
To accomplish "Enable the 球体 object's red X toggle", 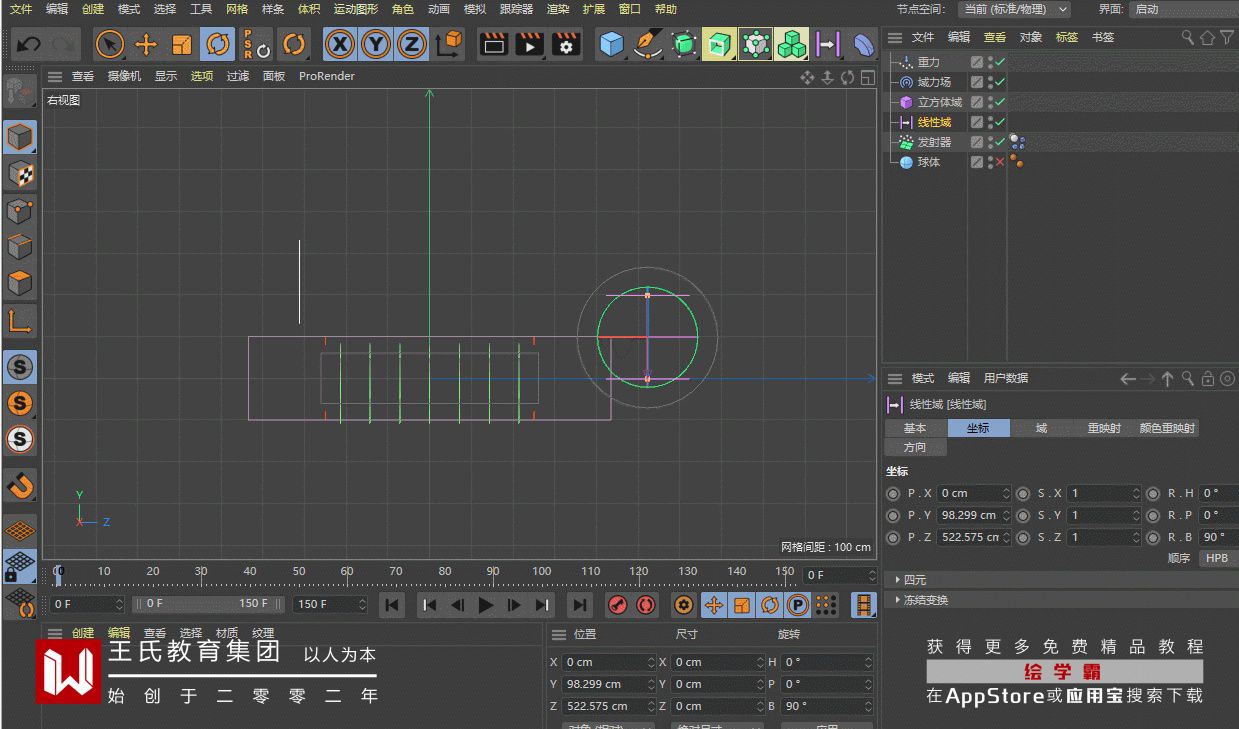I will tap(999, 162).
